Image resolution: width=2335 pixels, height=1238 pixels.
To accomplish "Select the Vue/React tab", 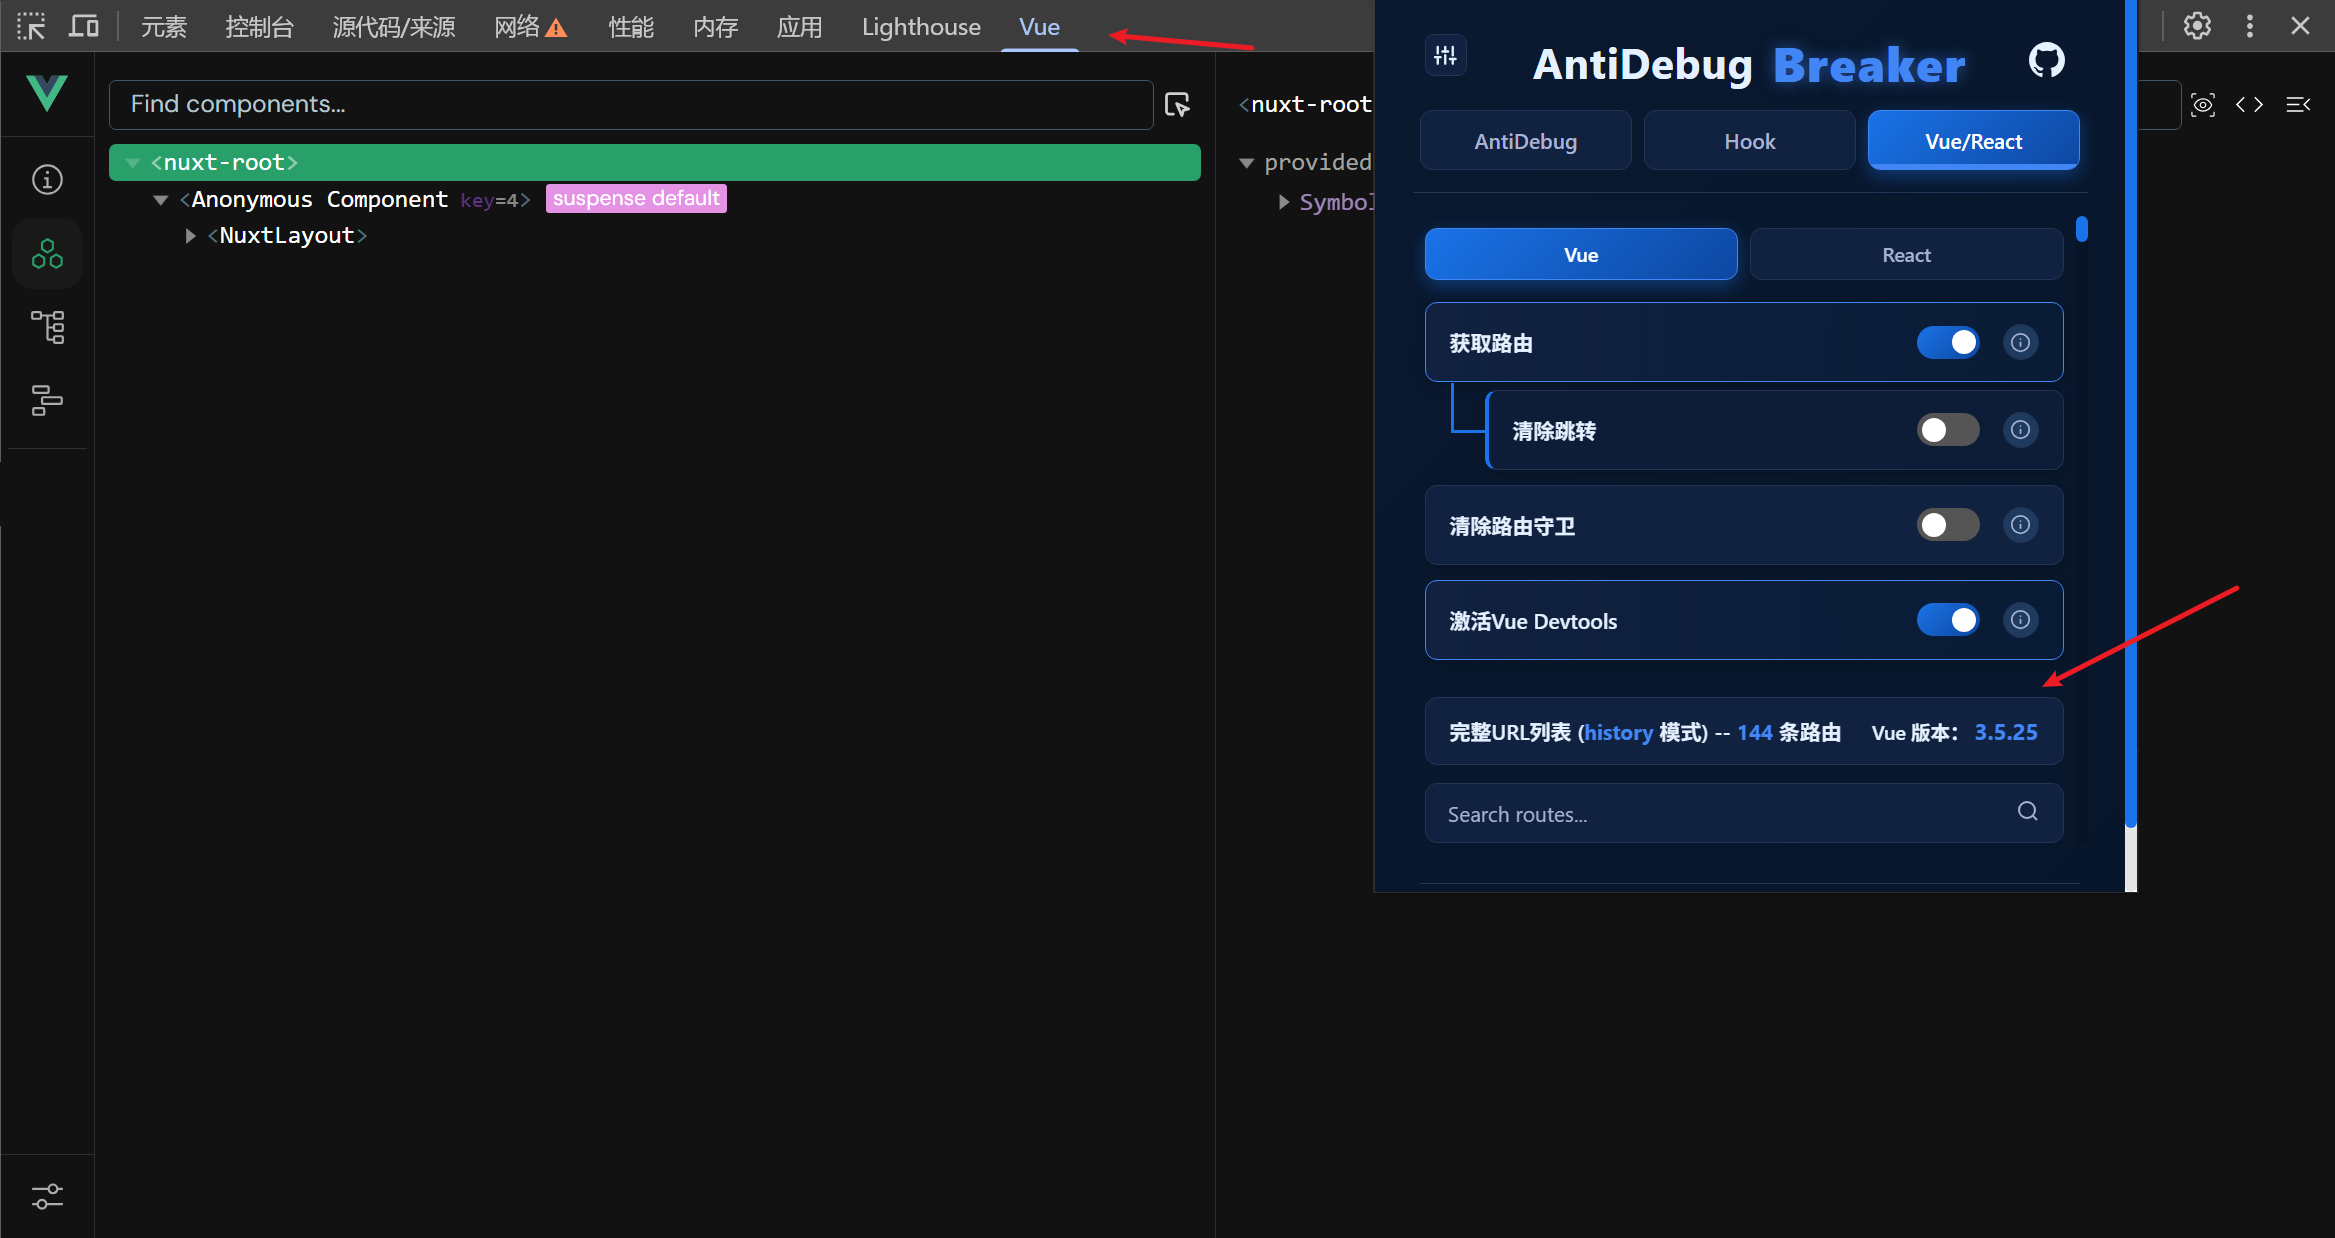I will pos(1974,141).
